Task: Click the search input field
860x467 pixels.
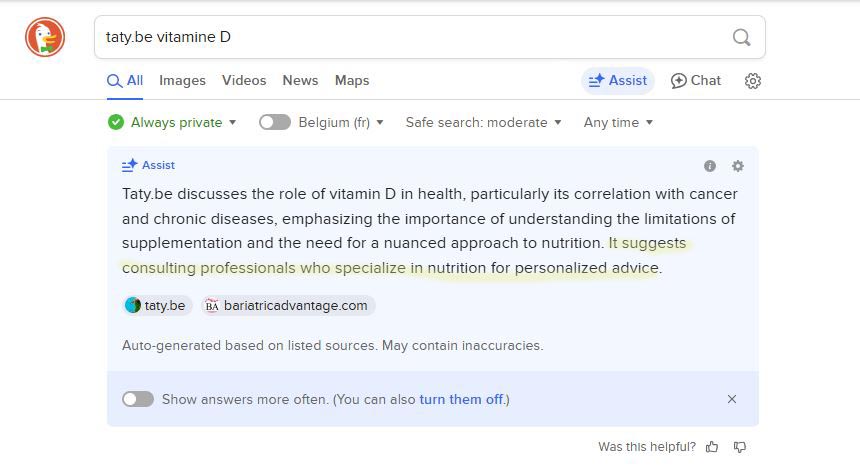Action: pyautogui.click(x=410, y=38)
